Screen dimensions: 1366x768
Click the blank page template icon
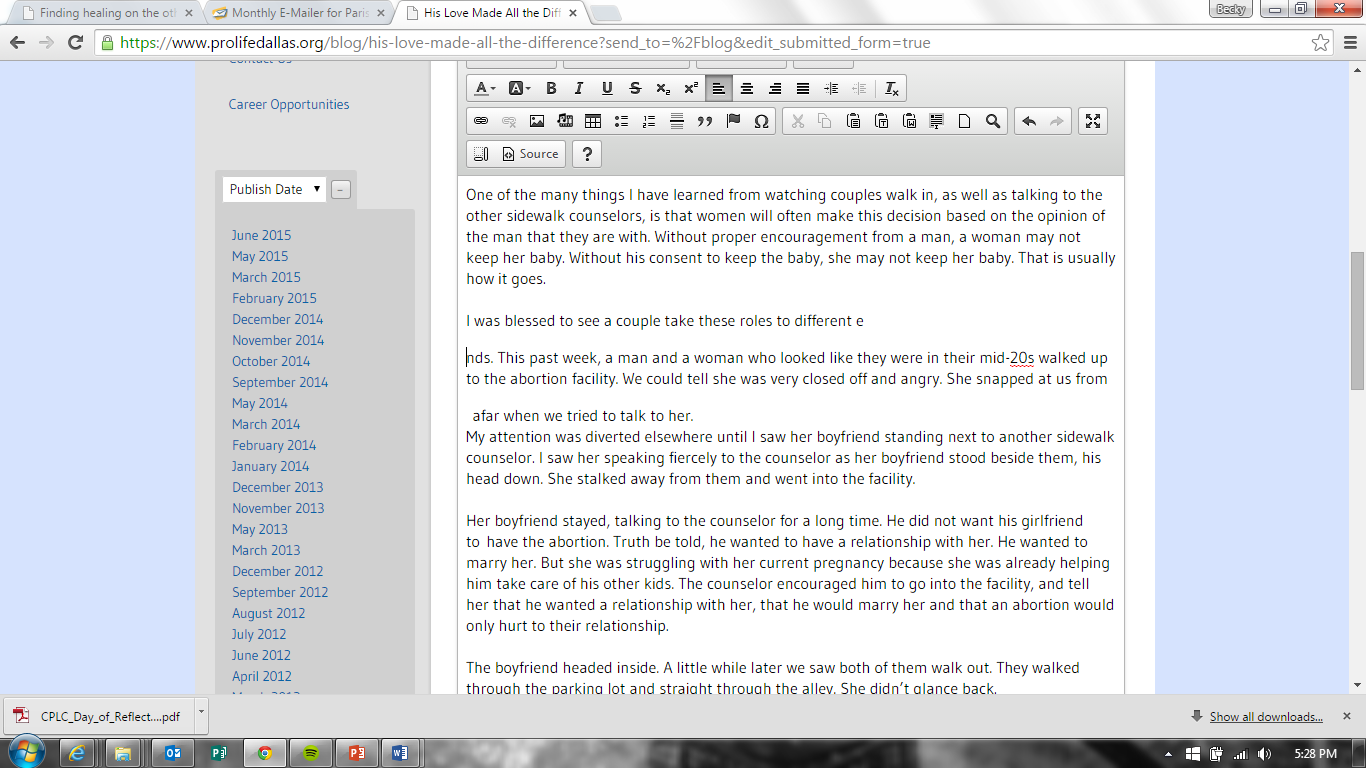tap(965, 121)
